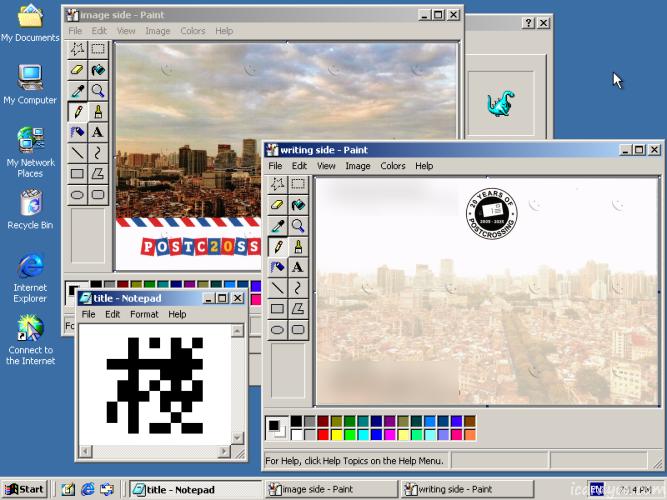
Task: Select the Curve tool in image side Paint
Action: [98, 153]
